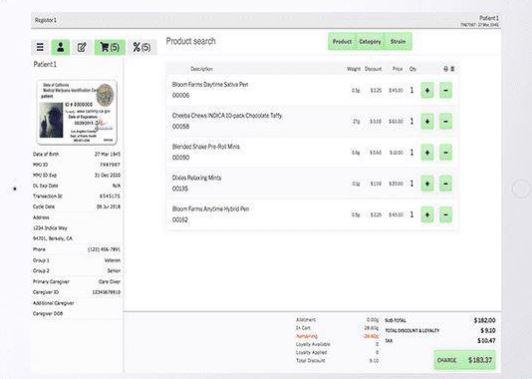Click the Group 2 row

pos(77,271)
